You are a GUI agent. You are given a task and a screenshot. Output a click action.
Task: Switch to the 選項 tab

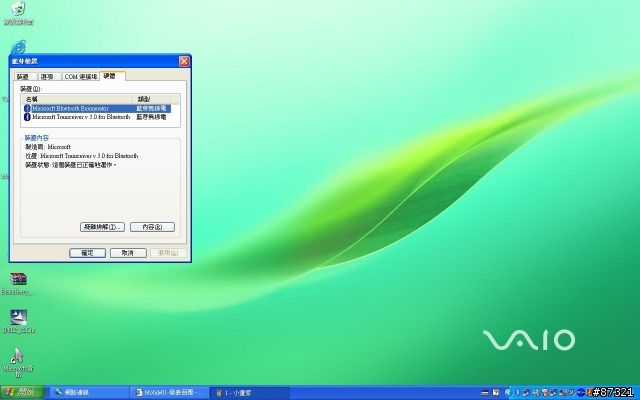click(x=47, y=77)
